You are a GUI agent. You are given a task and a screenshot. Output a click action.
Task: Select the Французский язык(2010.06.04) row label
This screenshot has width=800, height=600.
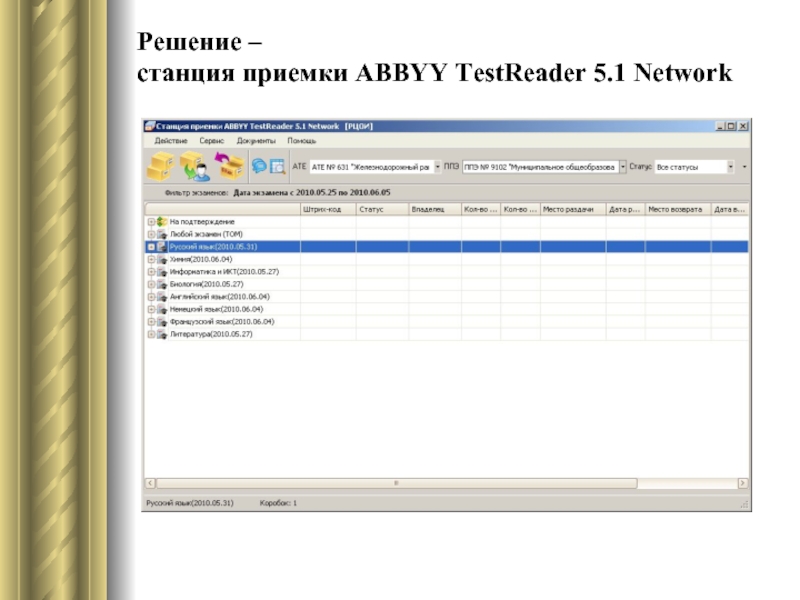click(x=222, y=322)
